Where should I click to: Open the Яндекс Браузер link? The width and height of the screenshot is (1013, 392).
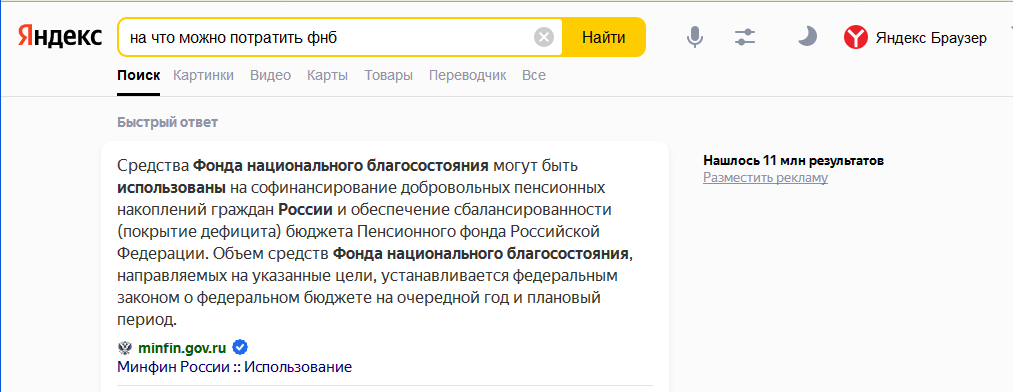click(931, 38)
